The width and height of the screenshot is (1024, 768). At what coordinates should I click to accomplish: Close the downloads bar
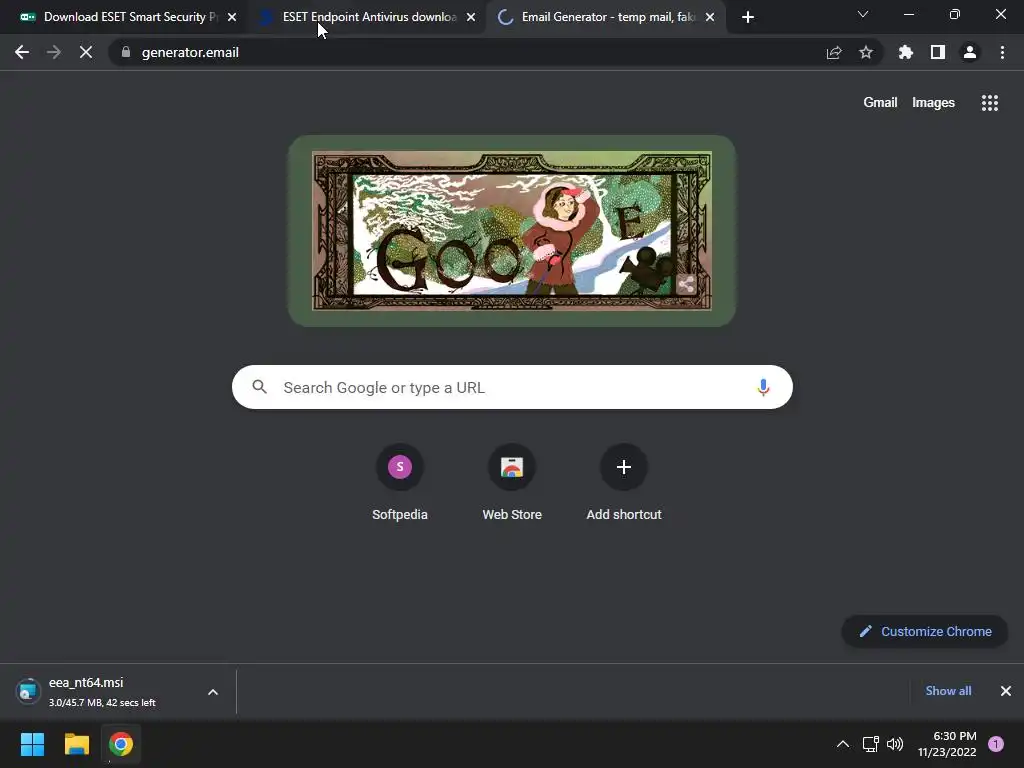pyautogui.click(x=1006, y=691)
